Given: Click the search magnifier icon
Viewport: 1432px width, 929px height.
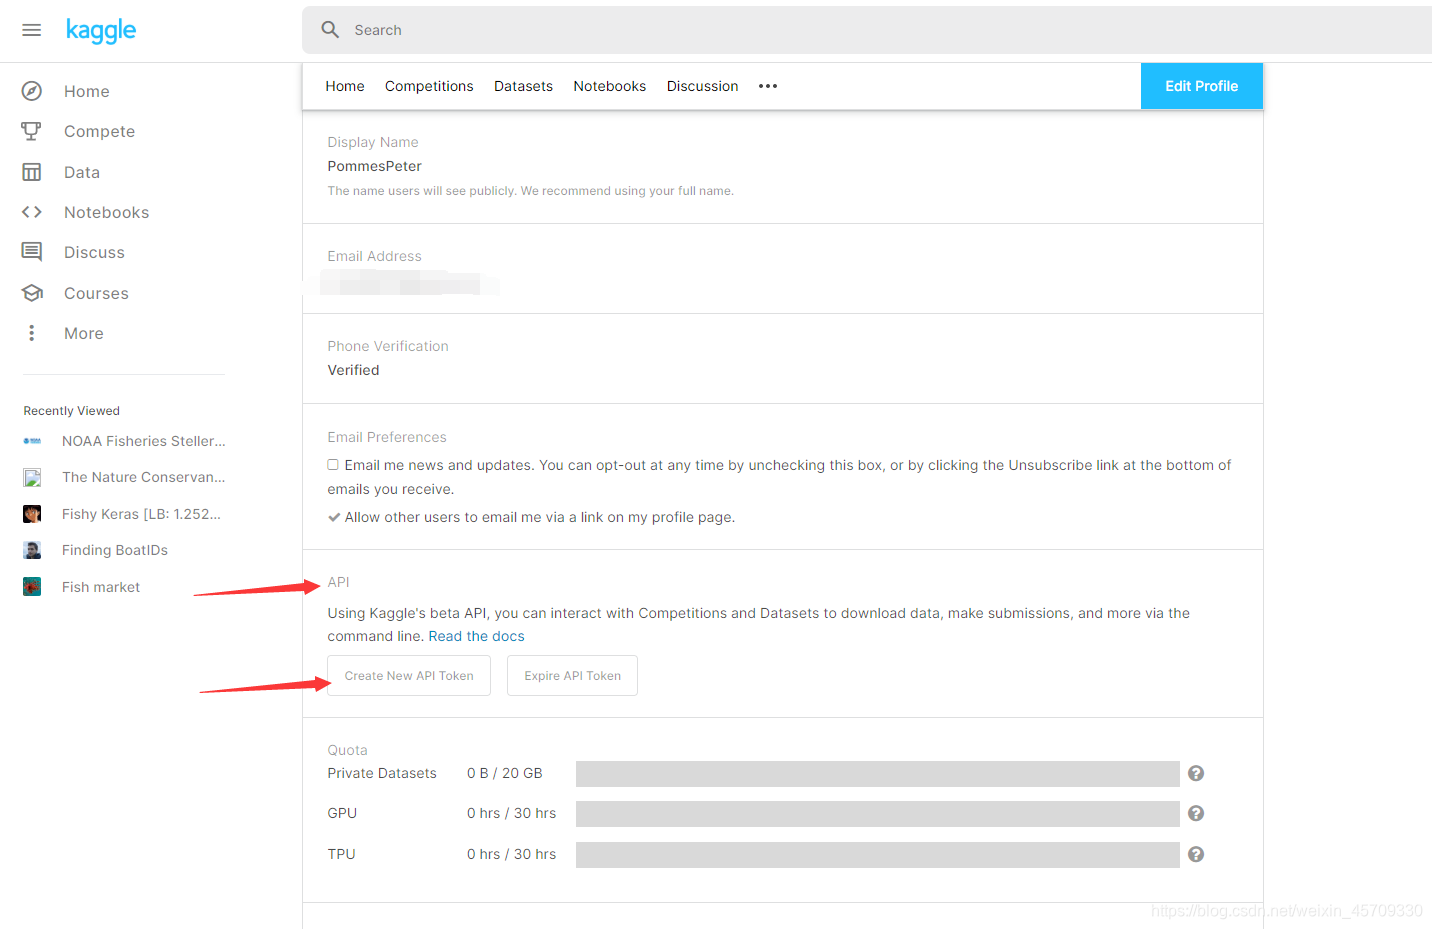Looking at the screenshot, I should click(x=330, y=30).
